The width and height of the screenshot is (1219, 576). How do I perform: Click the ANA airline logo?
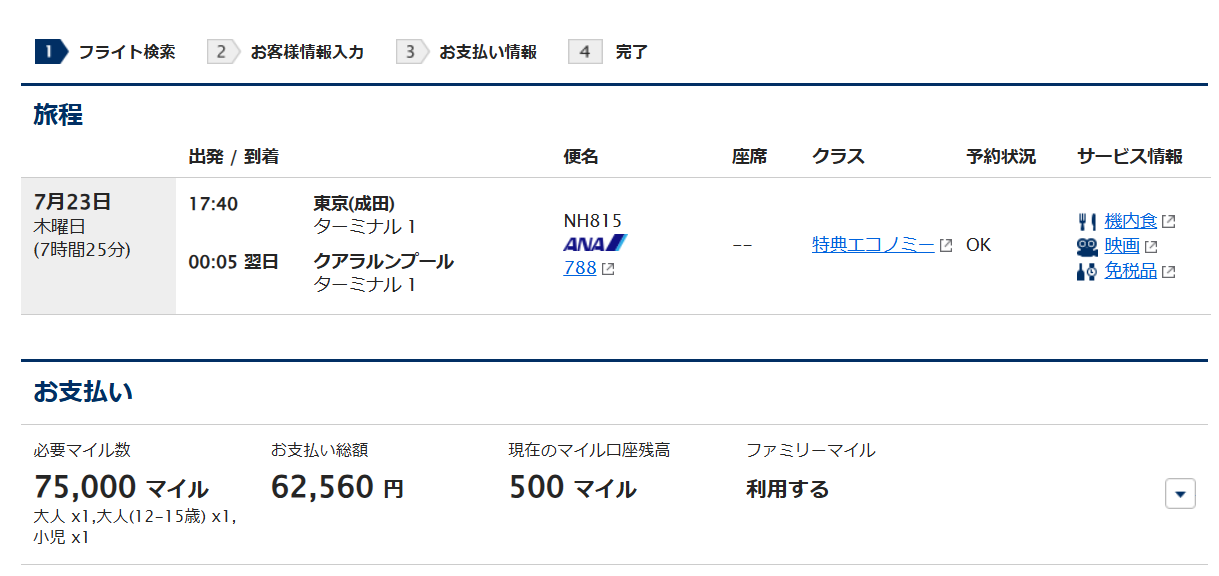pyautogui.click(x=595, y=243)
